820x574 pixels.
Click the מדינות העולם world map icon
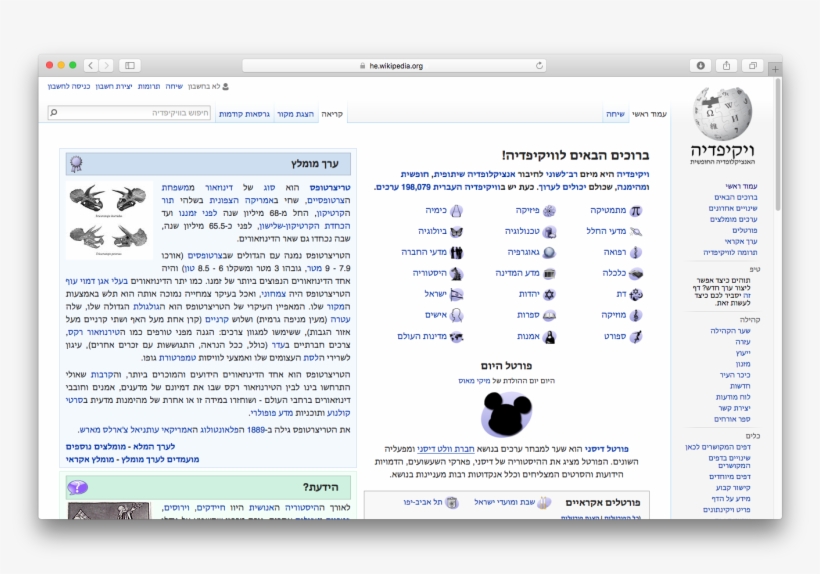[457, 336]
